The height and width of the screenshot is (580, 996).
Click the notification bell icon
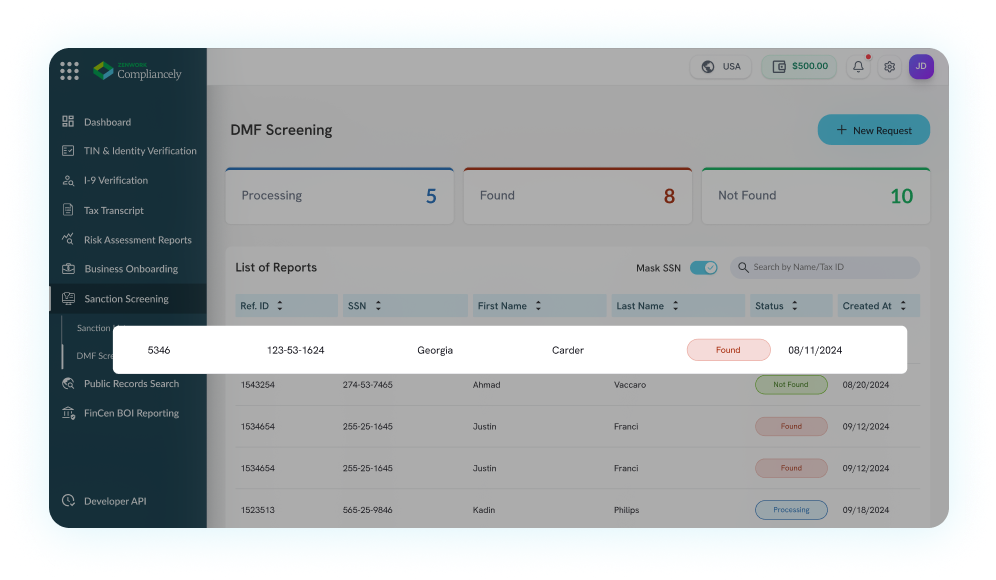click(858, 67)
